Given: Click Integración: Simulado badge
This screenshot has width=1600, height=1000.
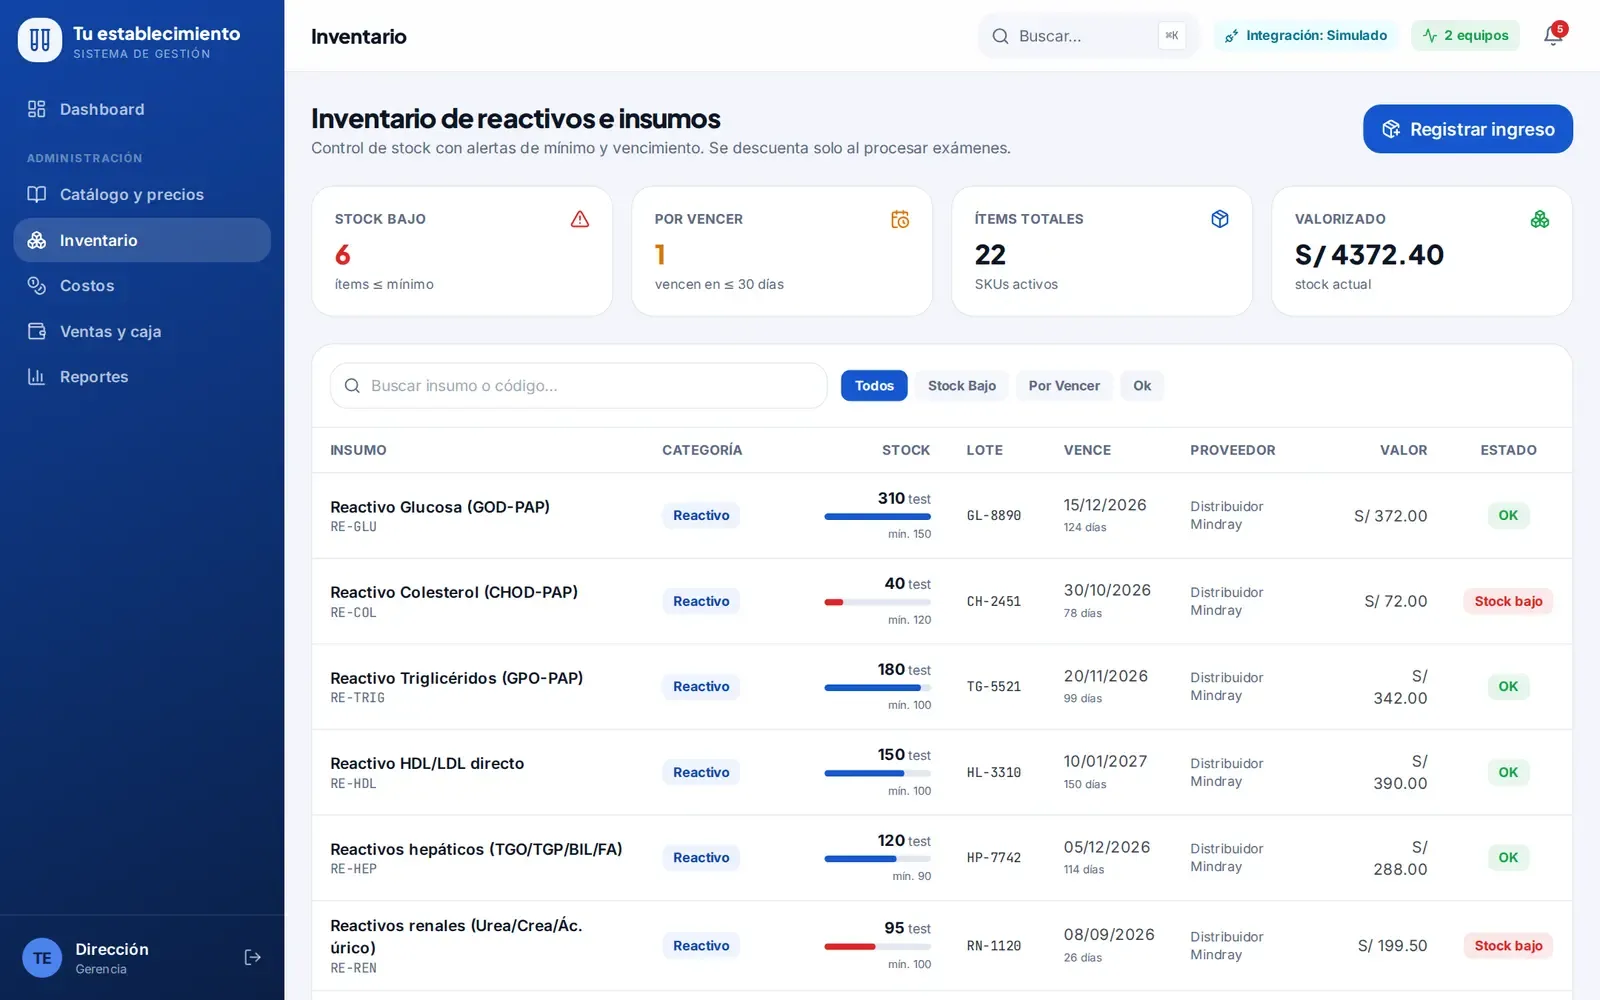Looking at the screenshot, I should tap(1306, 36).
